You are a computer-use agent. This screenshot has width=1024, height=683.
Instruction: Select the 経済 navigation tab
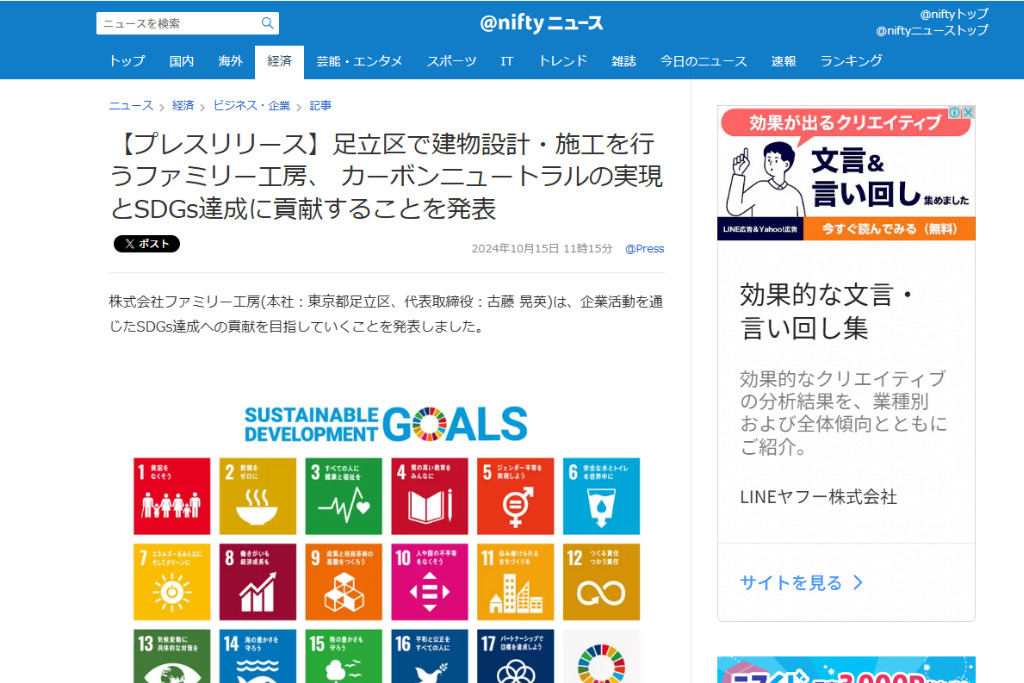(x=280, y=61)
